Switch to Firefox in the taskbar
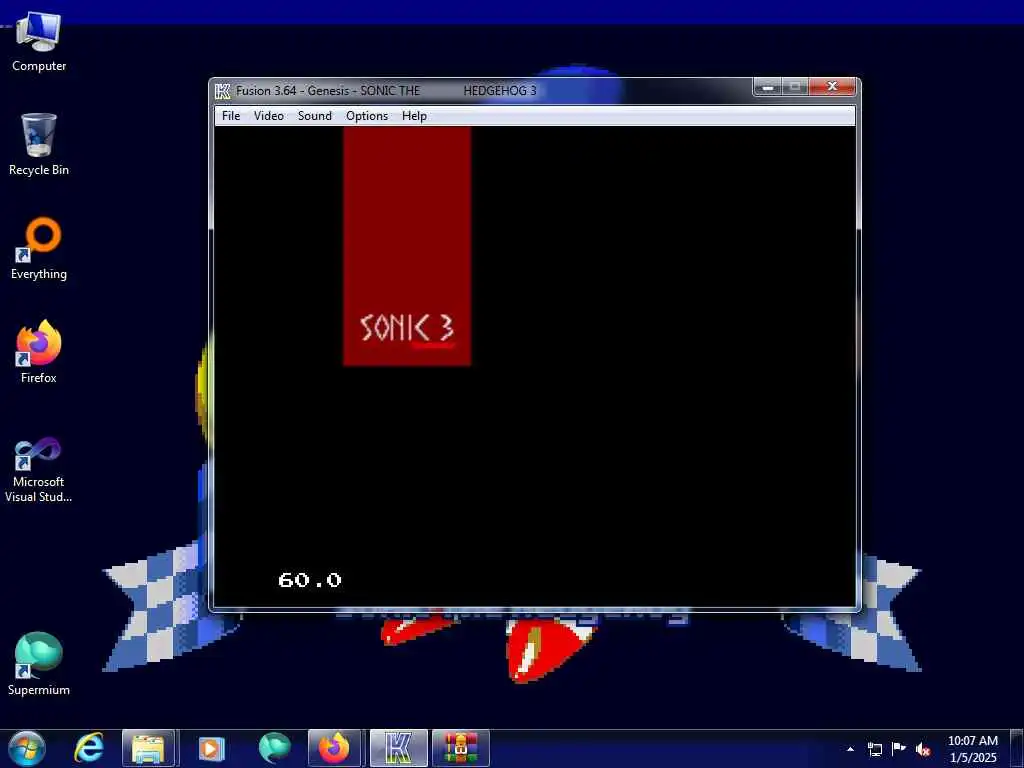Image resolution: width=1024 pixels, height=768 pixels. [334, 748]
